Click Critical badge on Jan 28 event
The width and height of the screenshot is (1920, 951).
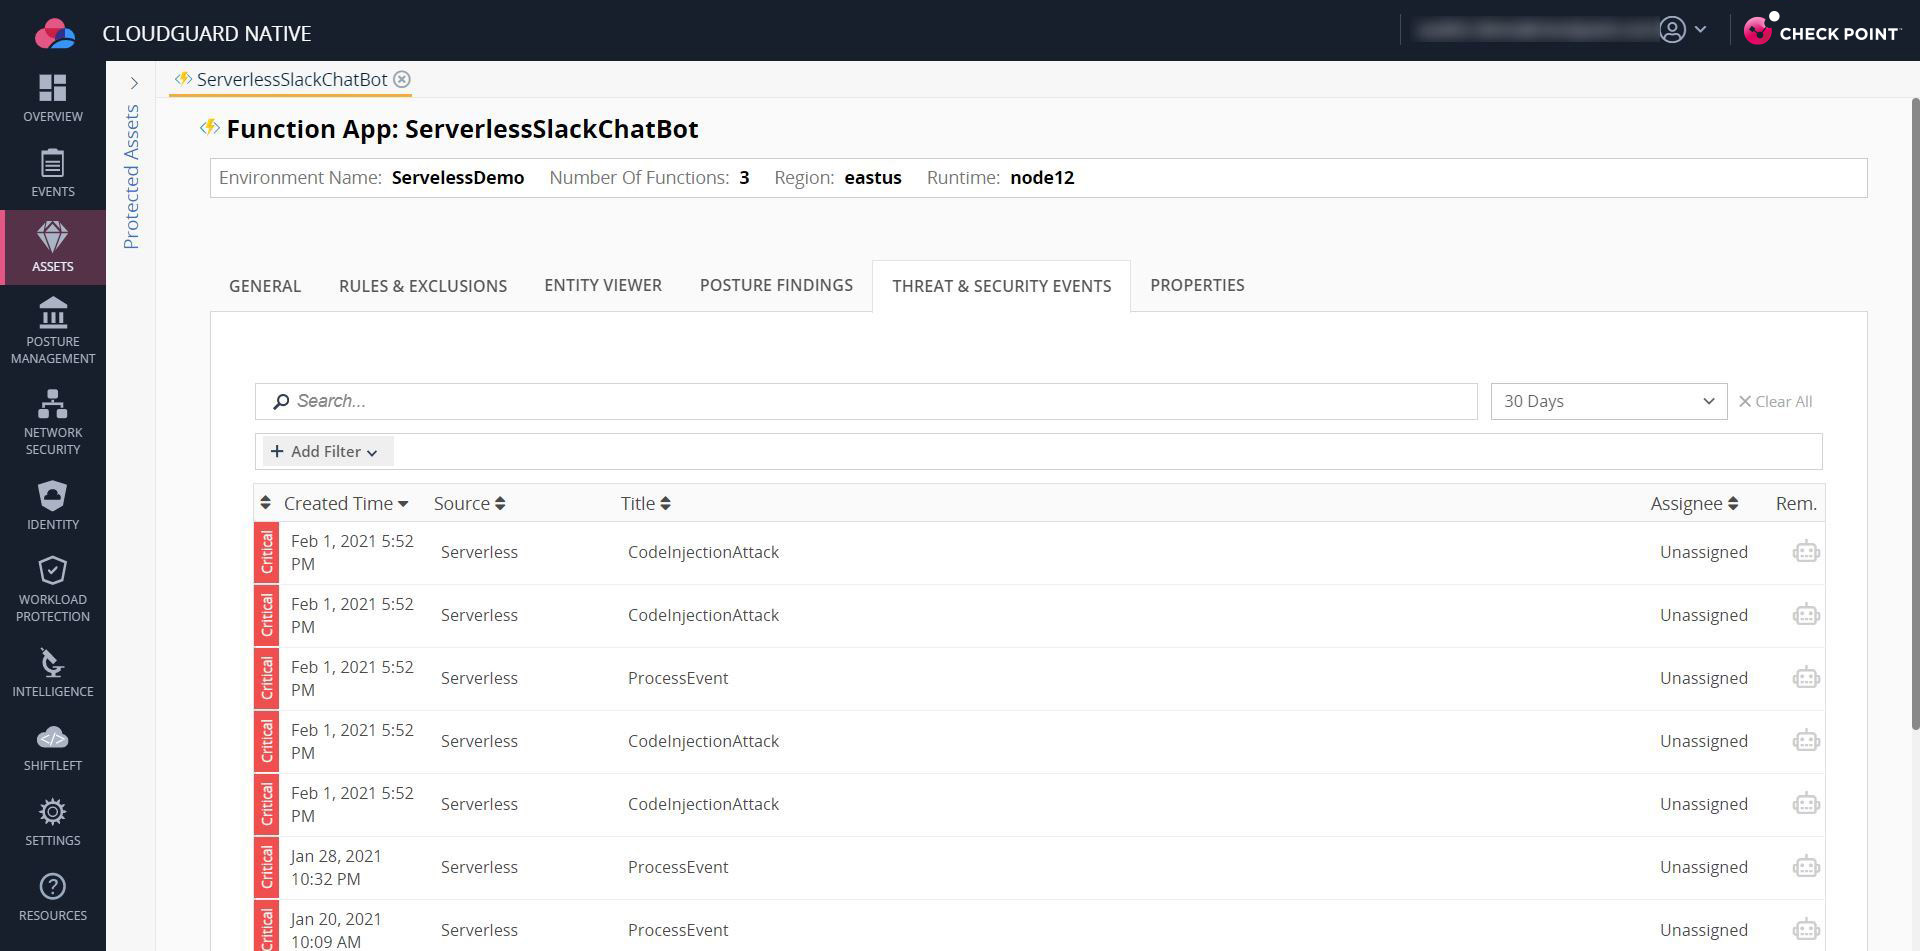tap(266, 867)
